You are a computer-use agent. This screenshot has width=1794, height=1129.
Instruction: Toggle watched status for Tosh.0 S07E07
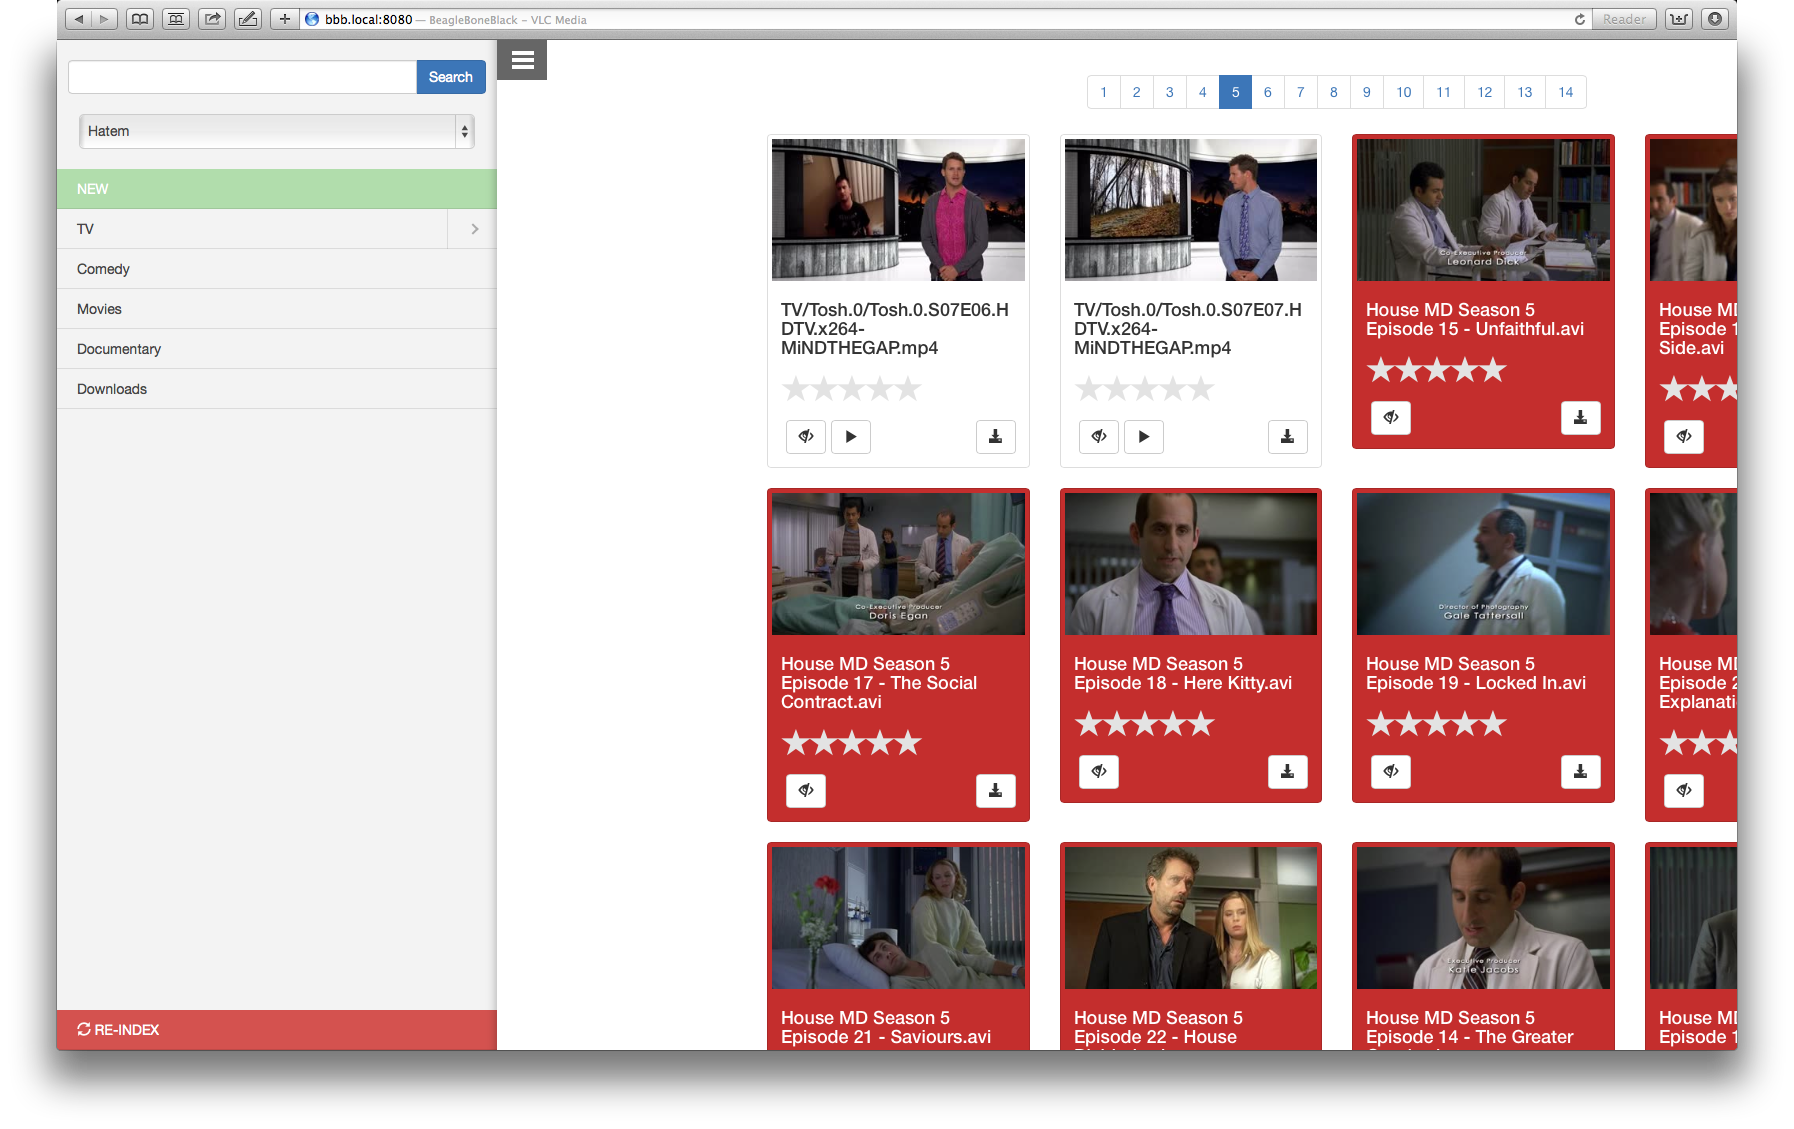point(1099,437)
